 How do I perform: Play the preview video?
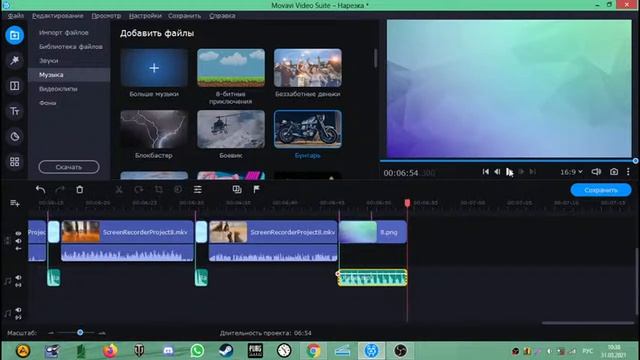(x=509, y=172)
